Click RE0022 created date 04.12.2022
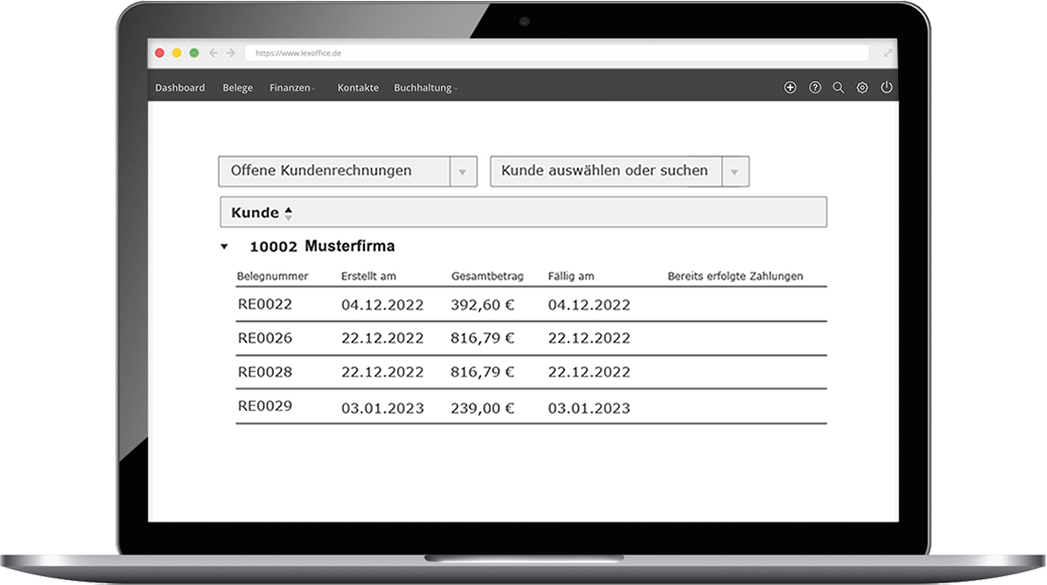The width and height of the screenshot is (1047, 585). pyautogui.click(x=383, y=305)
